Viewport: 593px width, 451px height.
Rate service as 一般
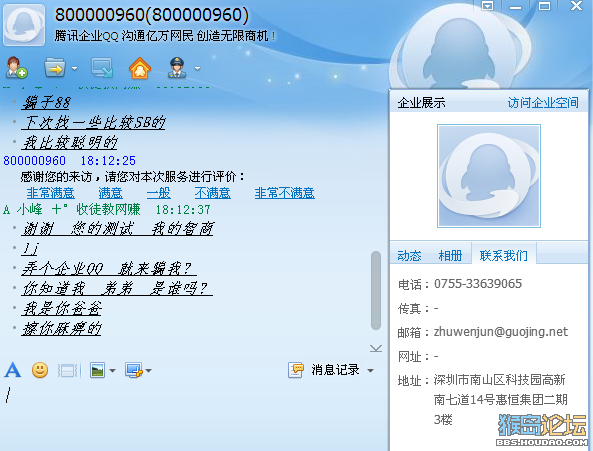[x=158, y=193]
